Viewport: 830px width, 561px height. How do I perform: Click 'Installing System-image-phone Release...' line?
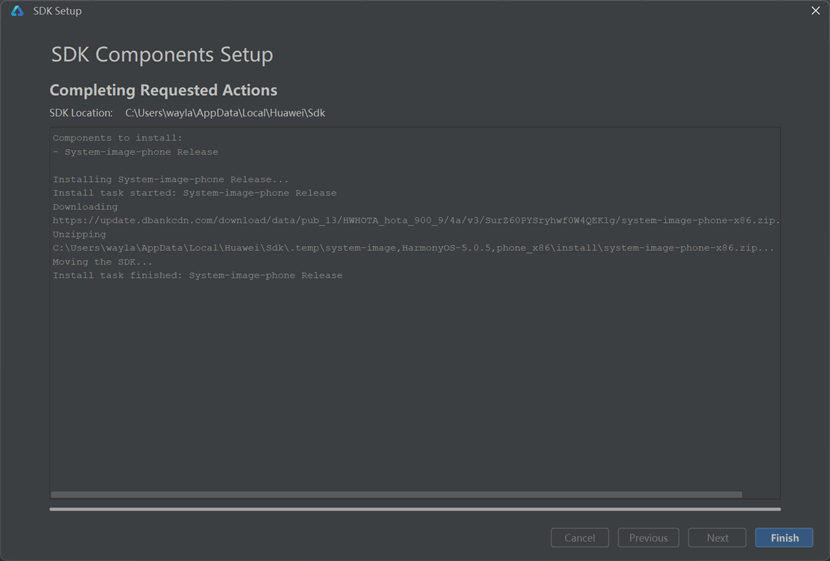pos(170,179)
